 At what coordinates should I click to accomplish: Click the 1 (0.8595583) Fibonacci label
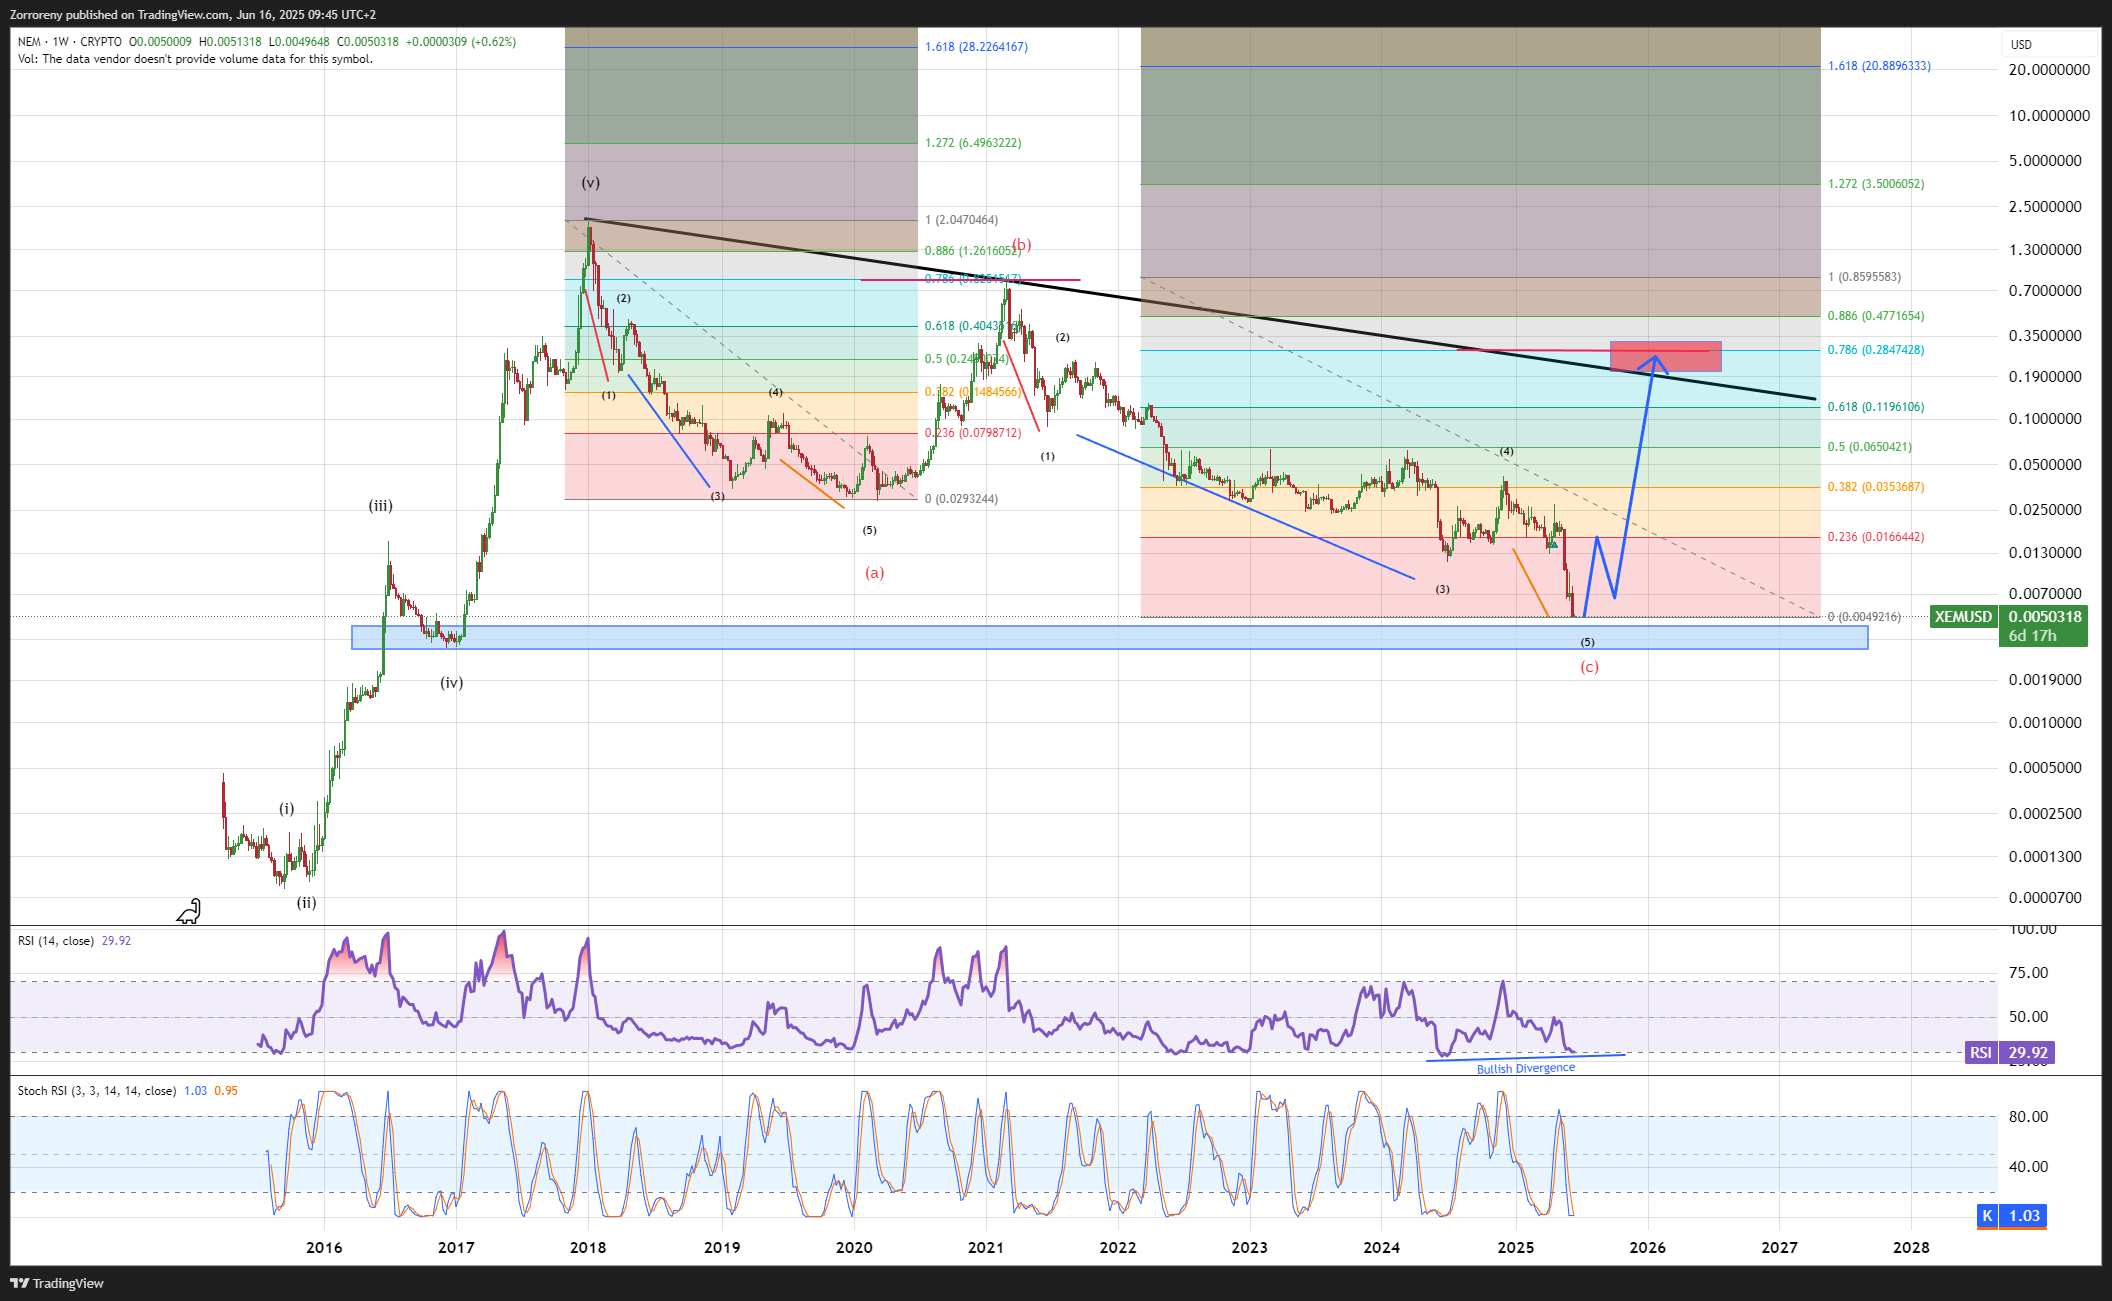[x=1864, y=277]
